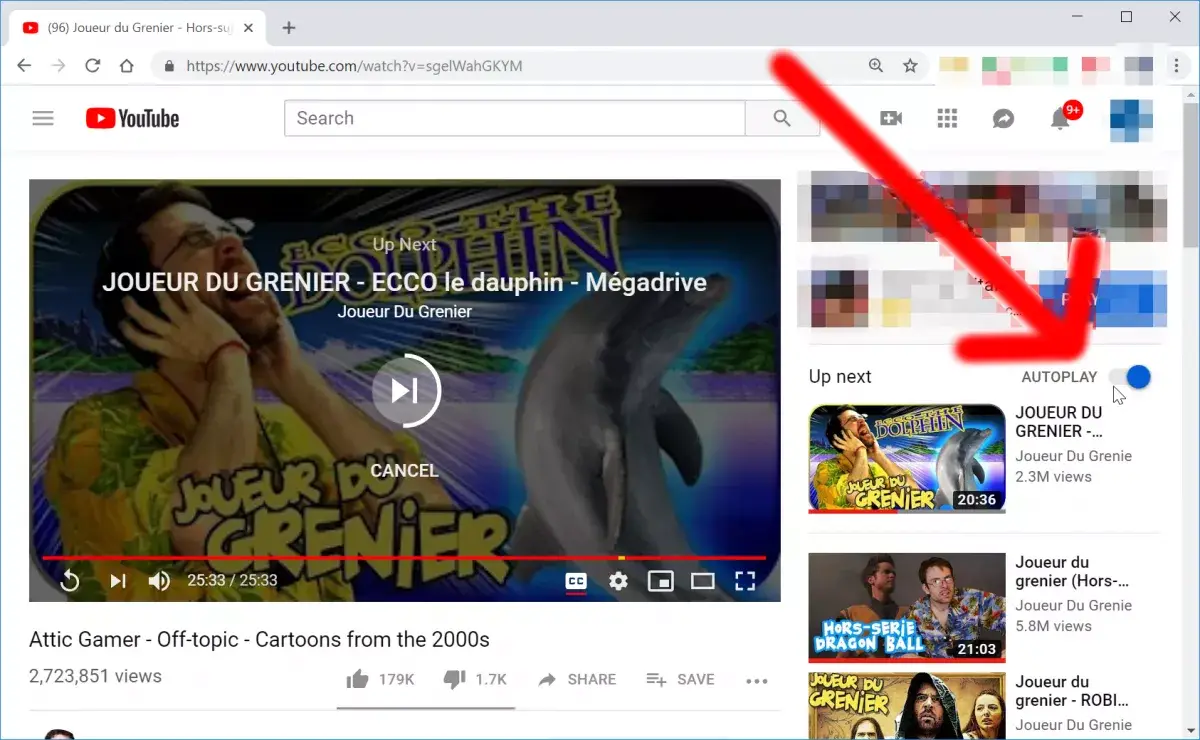Screen dimensions: 1200x740
Task: Open the YouTube guide hamburger menu
Action: 43,118
